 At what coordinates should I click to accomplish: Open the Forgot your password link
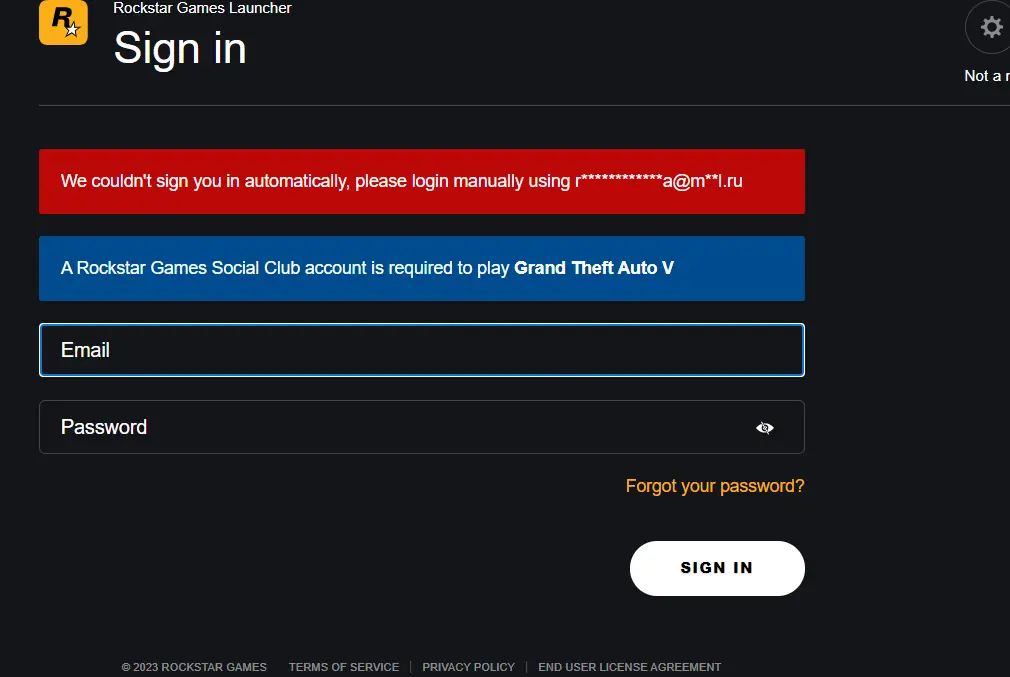click(x=714, y=486)
